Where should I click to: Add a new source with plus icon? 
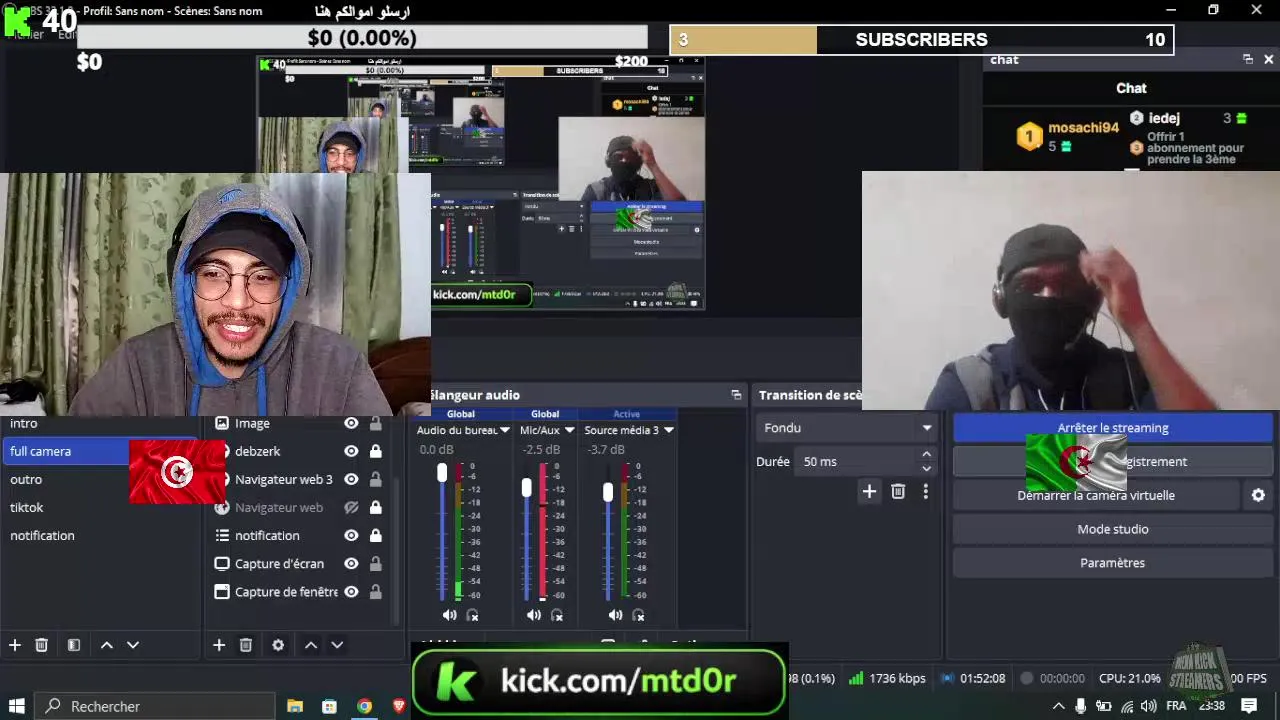[x=219, y=645]
